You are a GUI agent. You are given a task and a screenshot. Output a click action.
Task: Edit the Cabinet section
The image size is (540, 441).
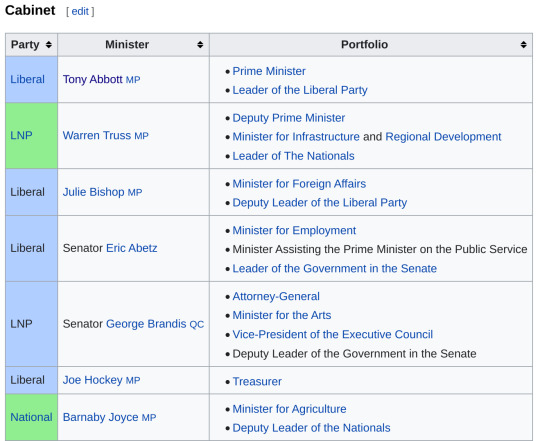point(80,11)
